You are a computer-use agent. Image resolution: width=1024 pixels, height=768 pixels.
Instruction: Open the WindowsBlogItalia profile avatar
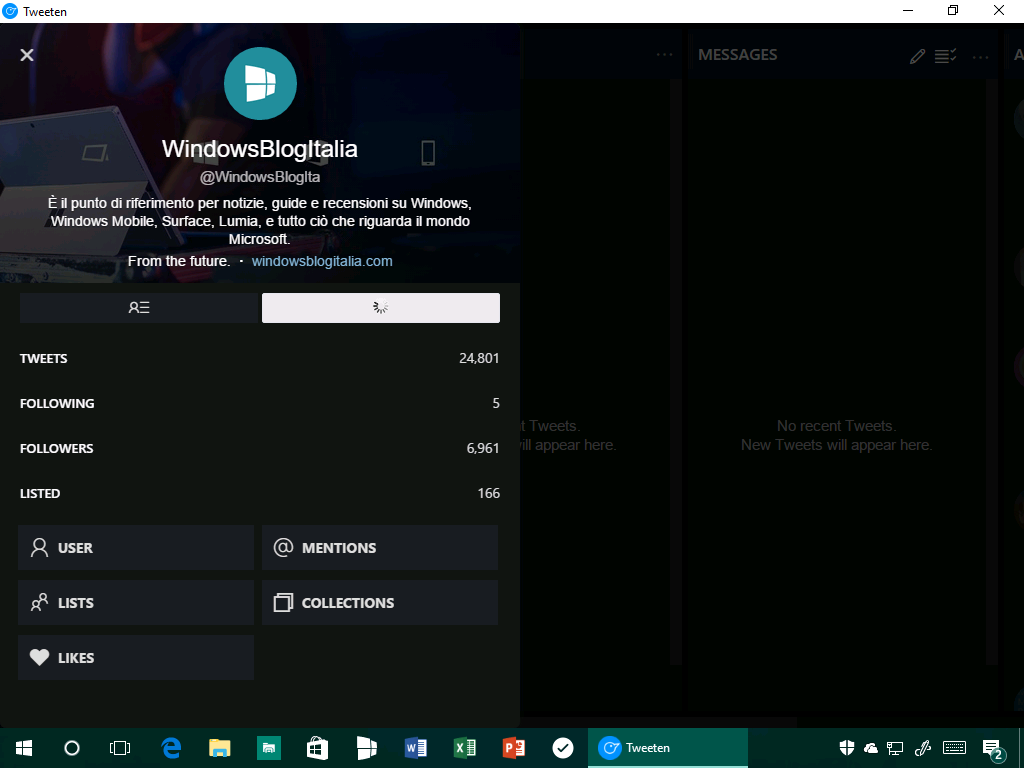(x=260, y=84)
